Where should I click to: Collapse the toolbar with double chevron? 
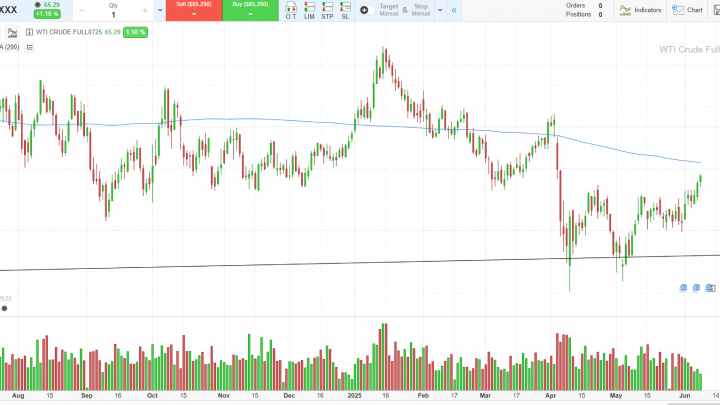455,10
